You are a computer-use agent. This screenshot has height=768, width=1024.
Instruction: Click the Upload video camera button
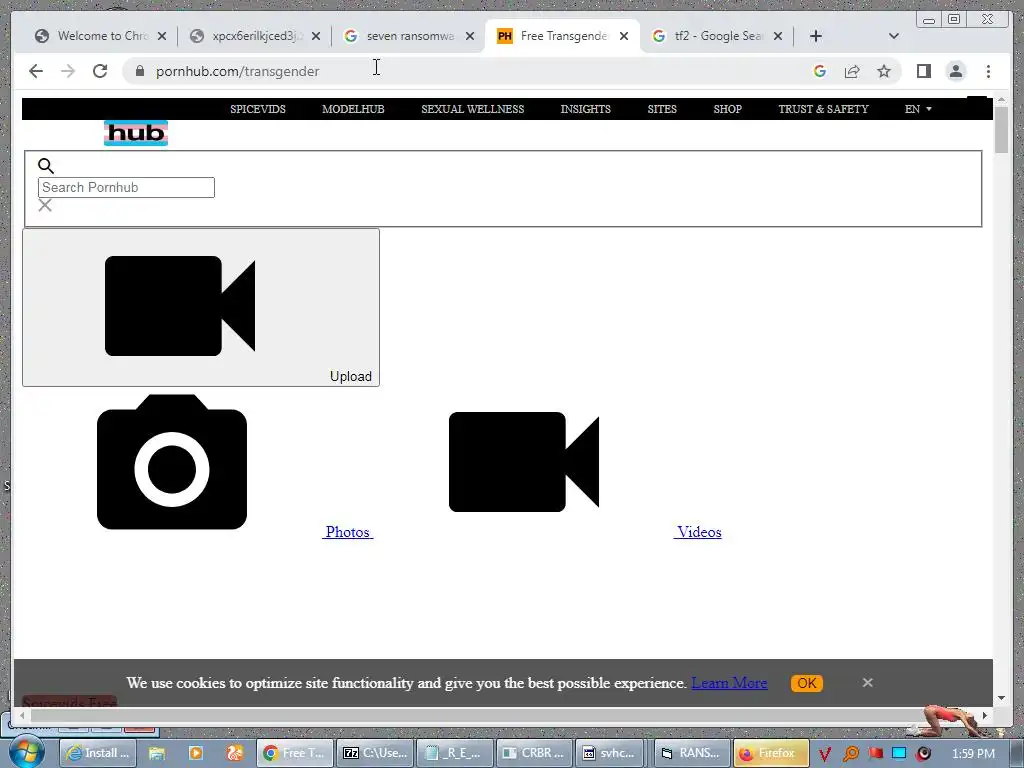pyautogui.click(x=200, y=308)
